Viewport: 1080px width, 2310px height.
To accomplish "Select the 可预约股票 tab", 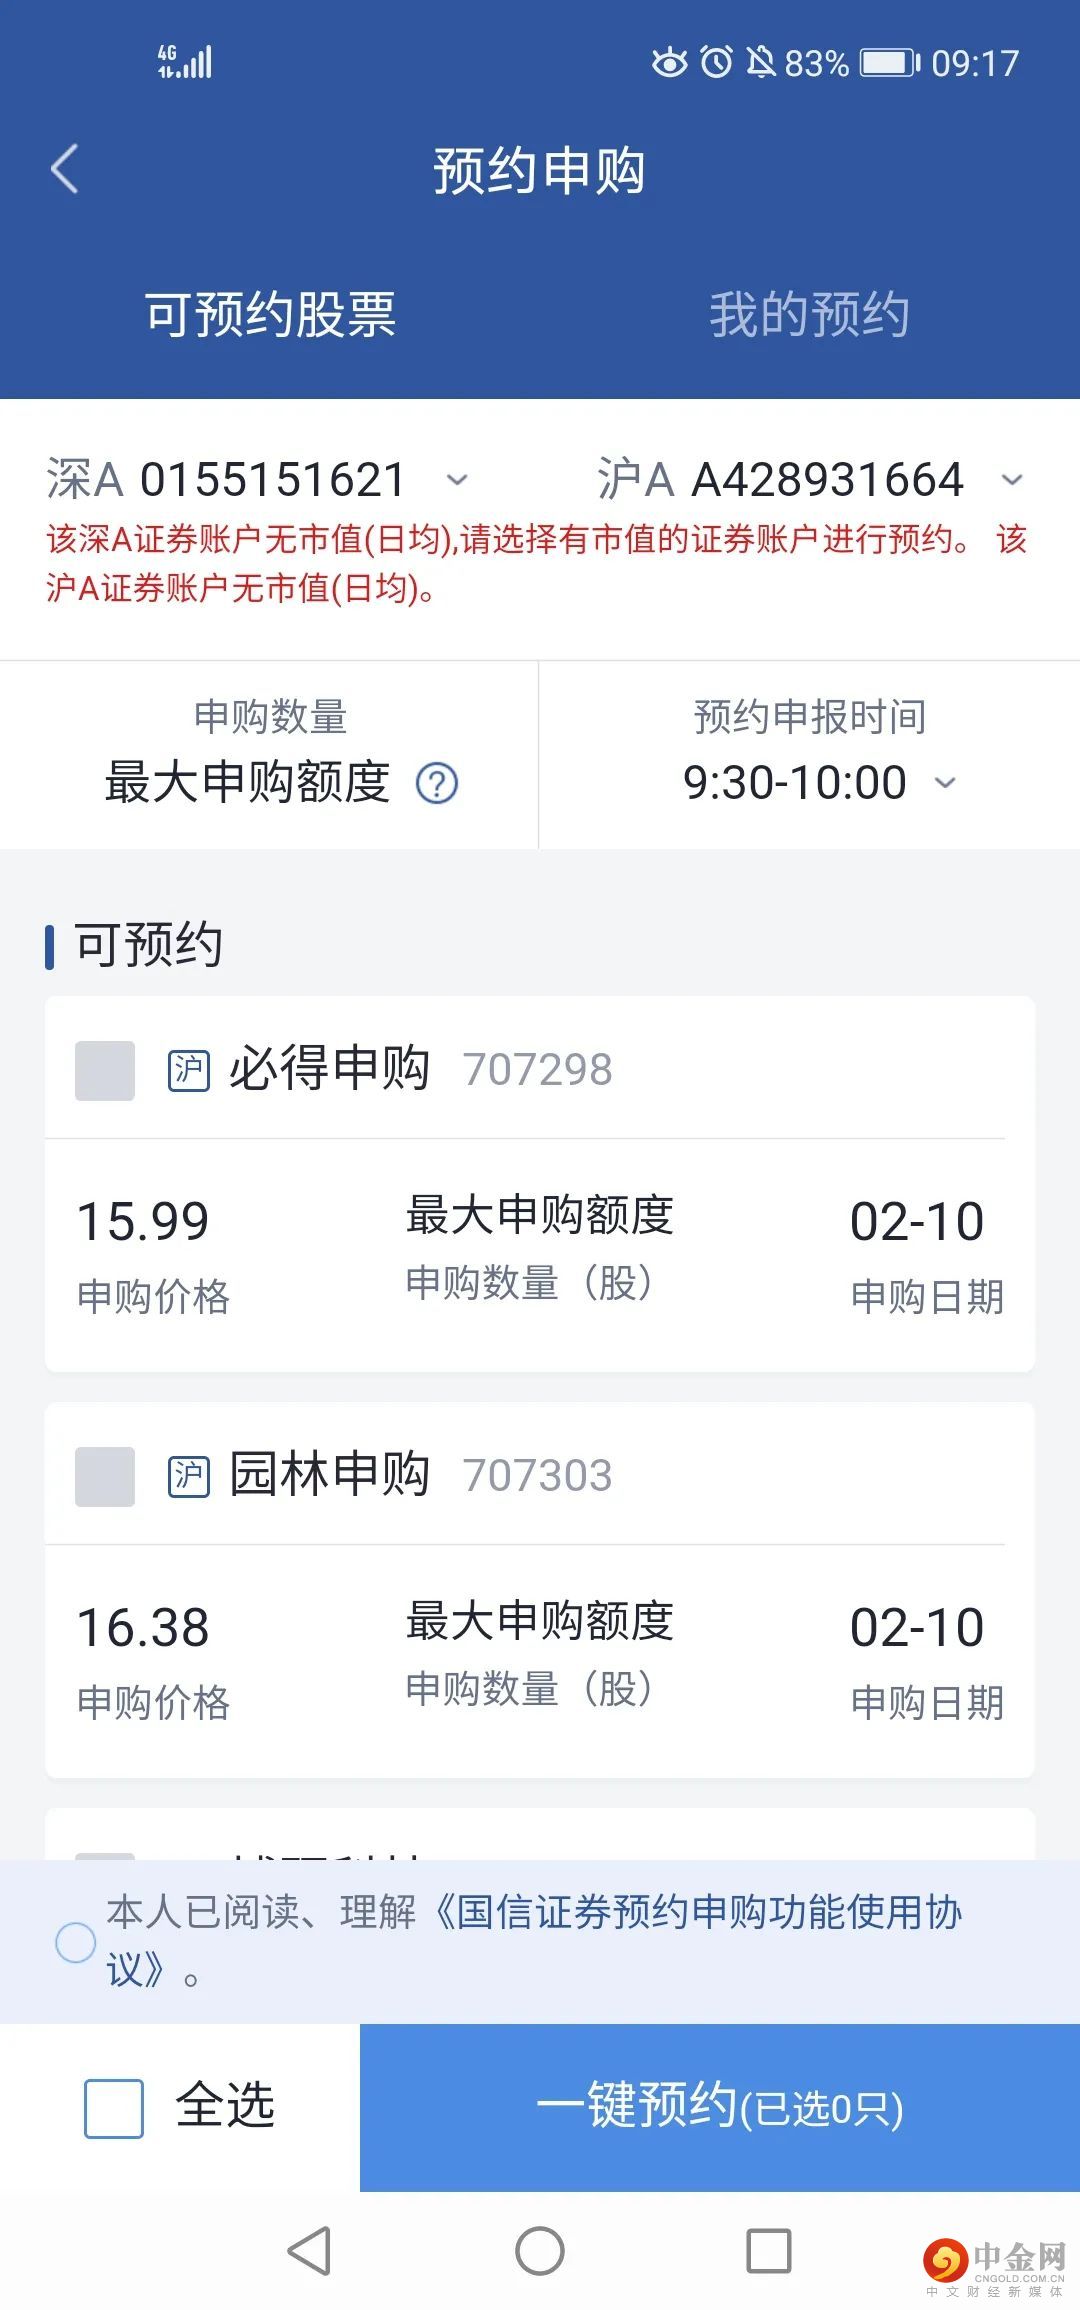I will point(270,315).
